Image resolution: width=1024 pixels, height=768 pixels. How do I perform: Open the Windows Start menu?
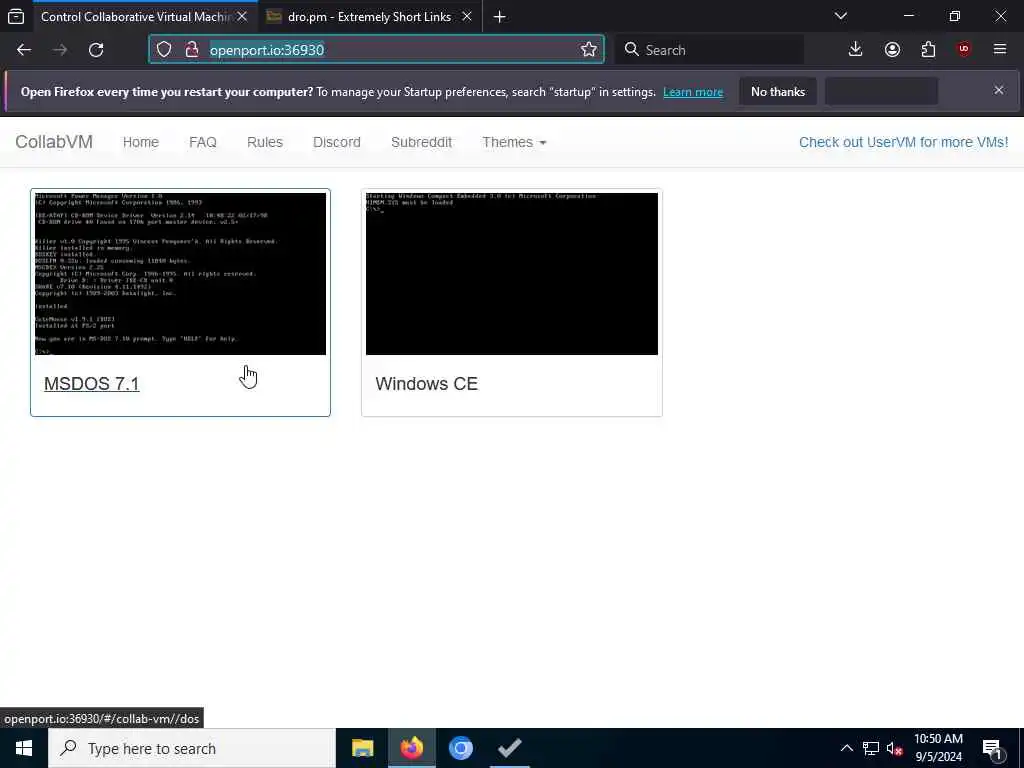pyautogui.click(x=24, y=748)
